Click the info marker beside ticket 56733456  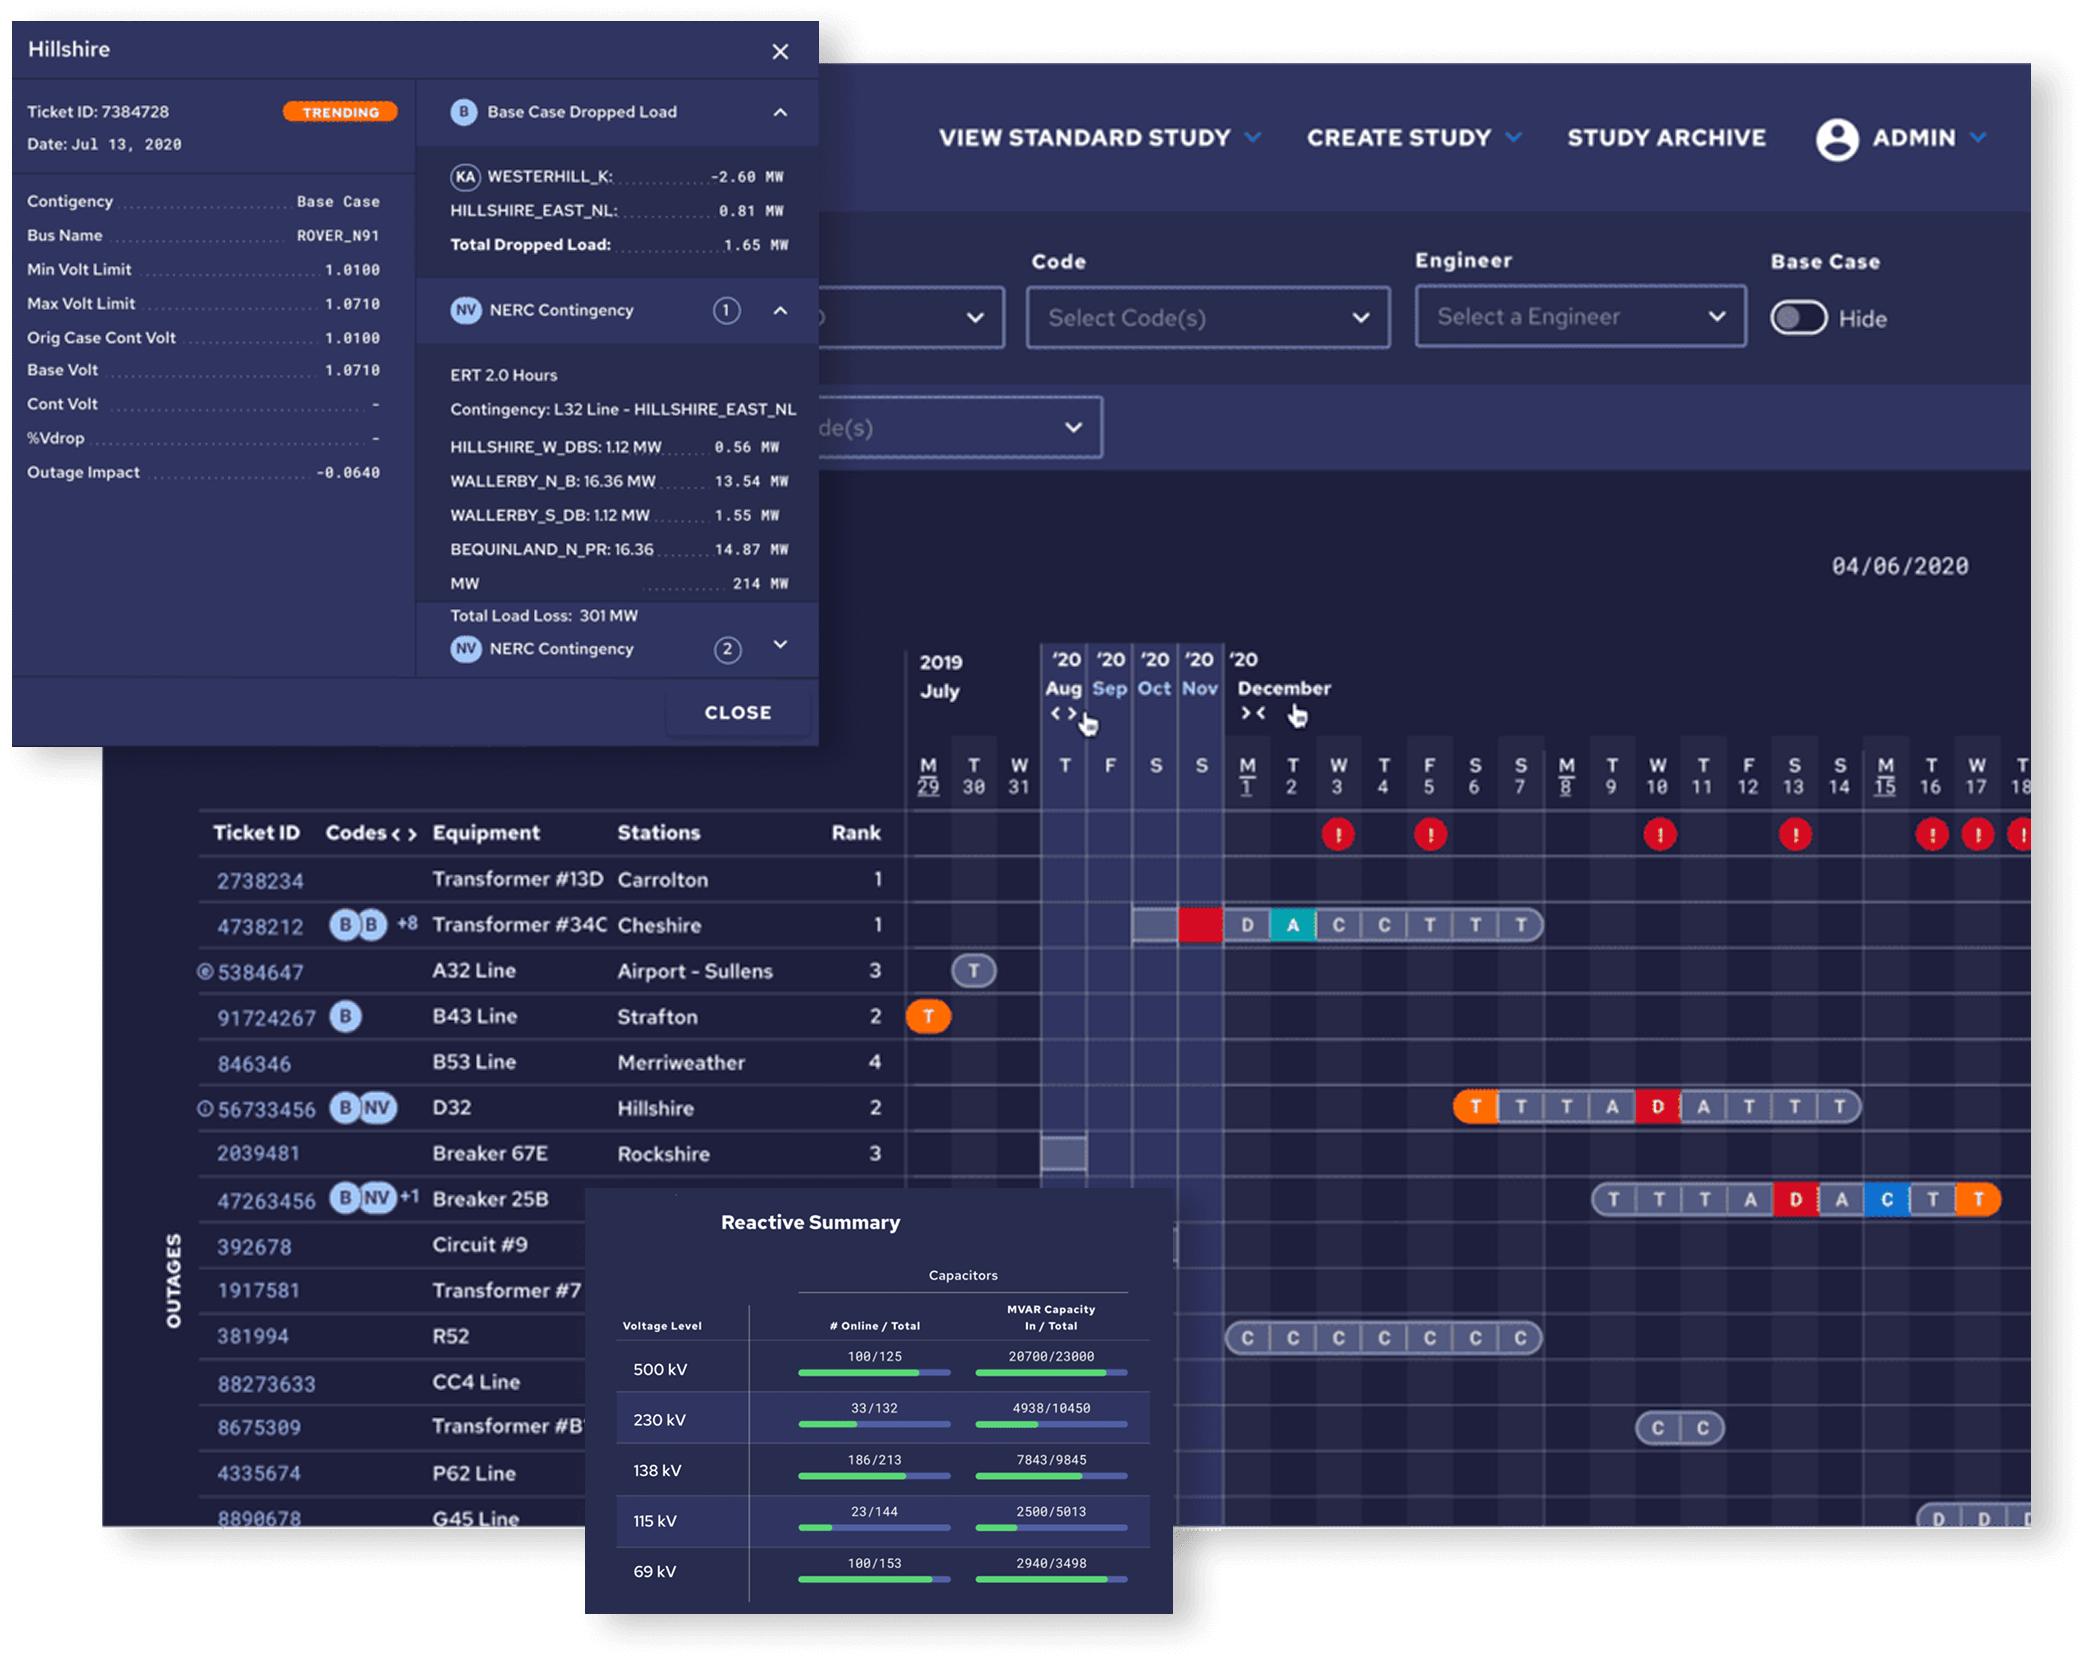click(x=205, y=1108)
